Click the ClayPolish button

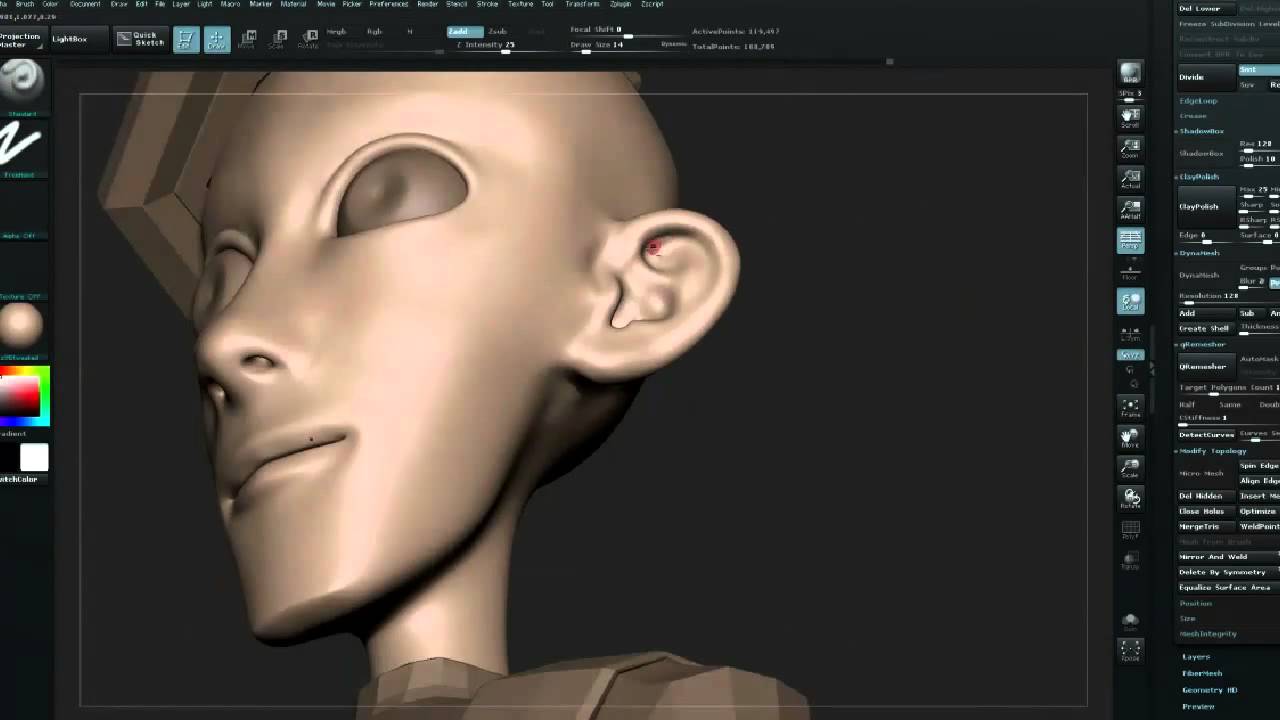1206,206
